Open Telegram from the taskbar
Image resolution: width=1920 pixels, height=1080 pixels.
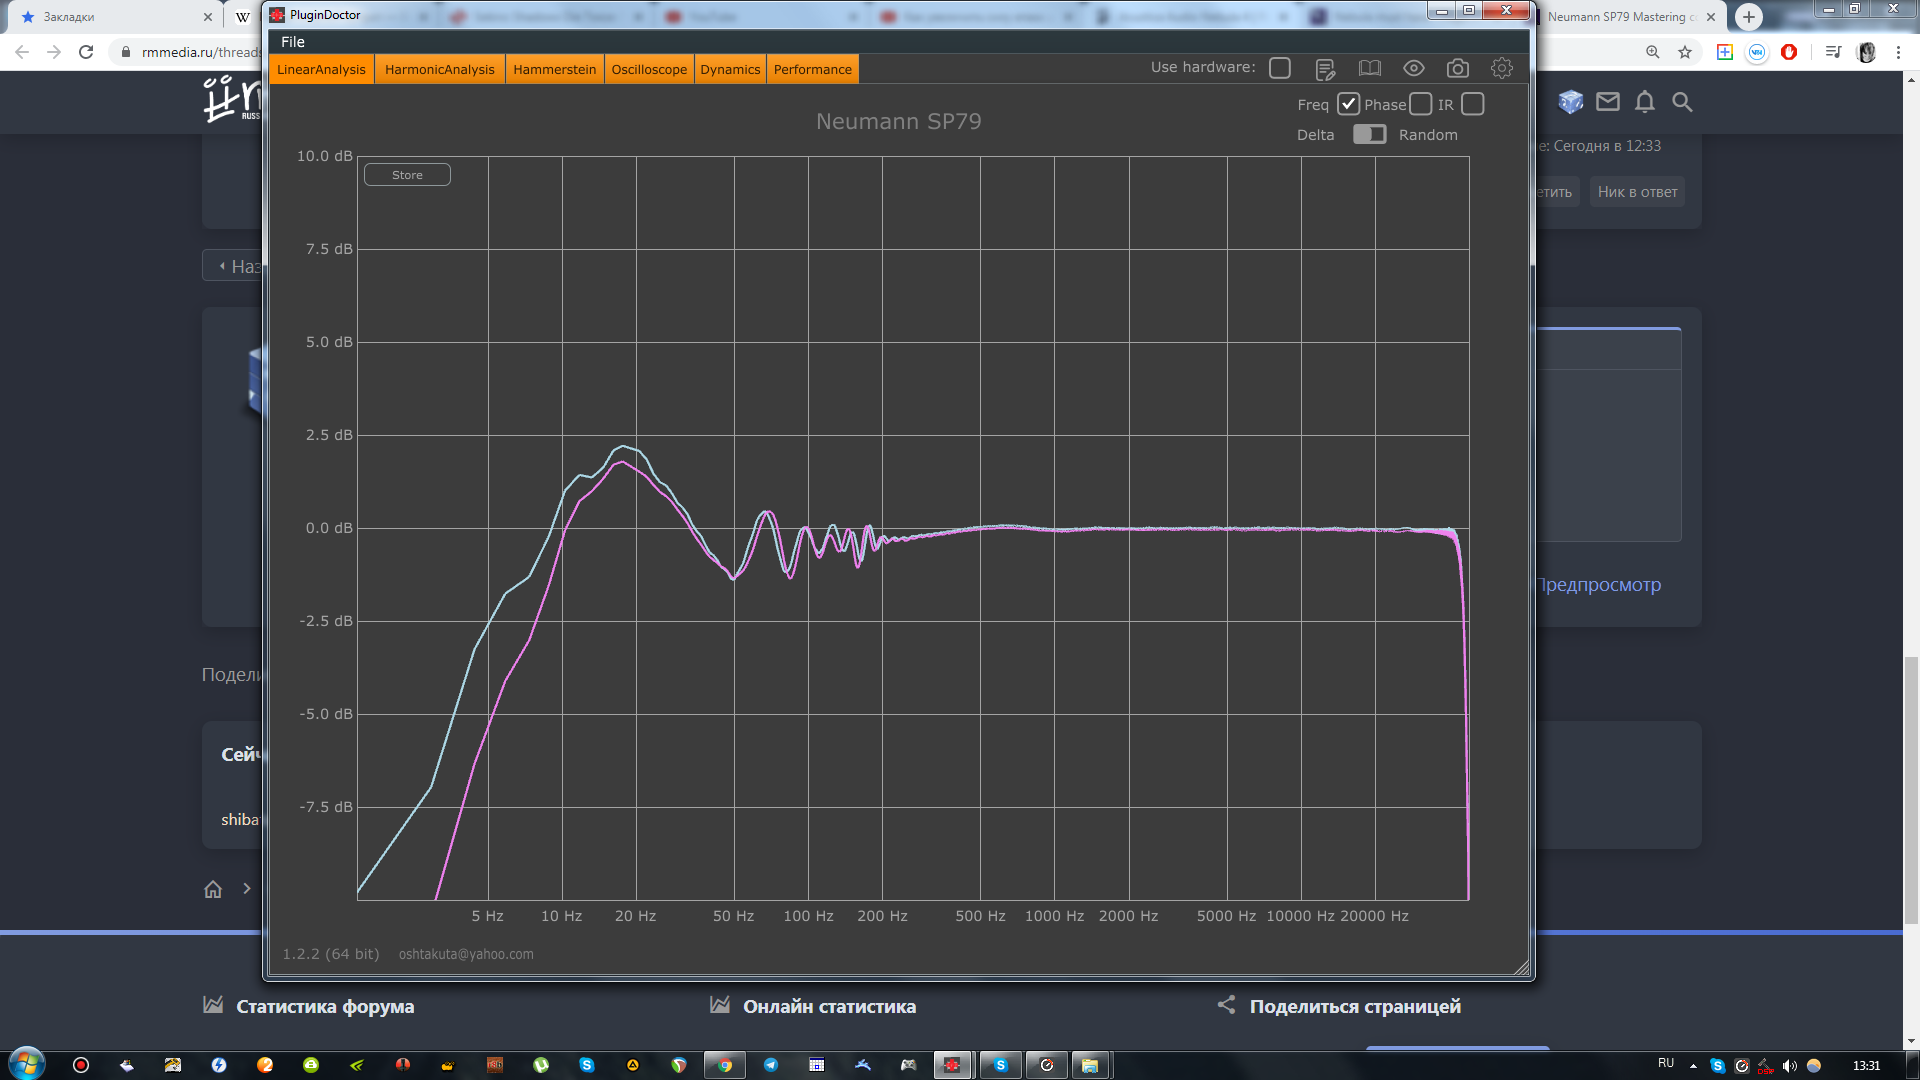771,1065
